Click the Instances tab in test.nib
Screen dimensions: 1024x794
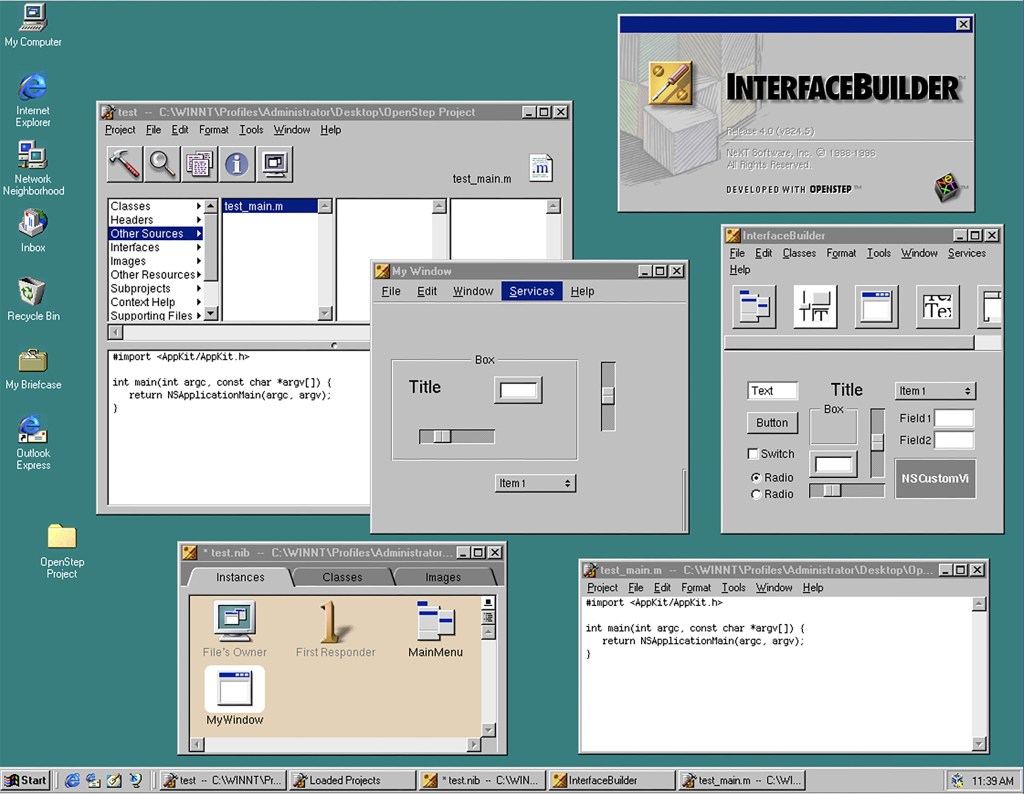(240, 577)
